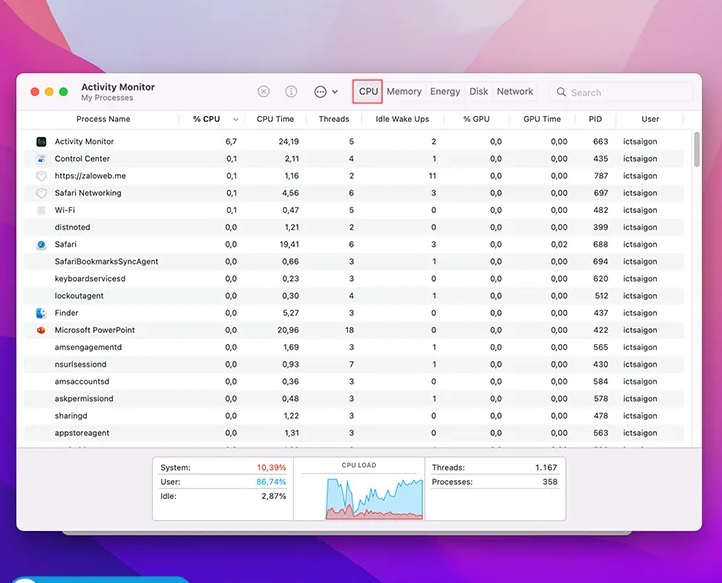
Task: Sort by PID column header
Action: point(595,119)
